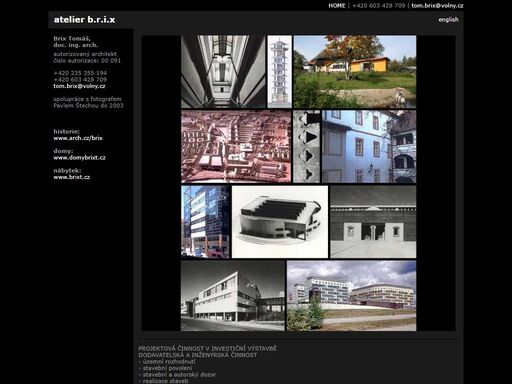Switch the site to english

(448, 20)
